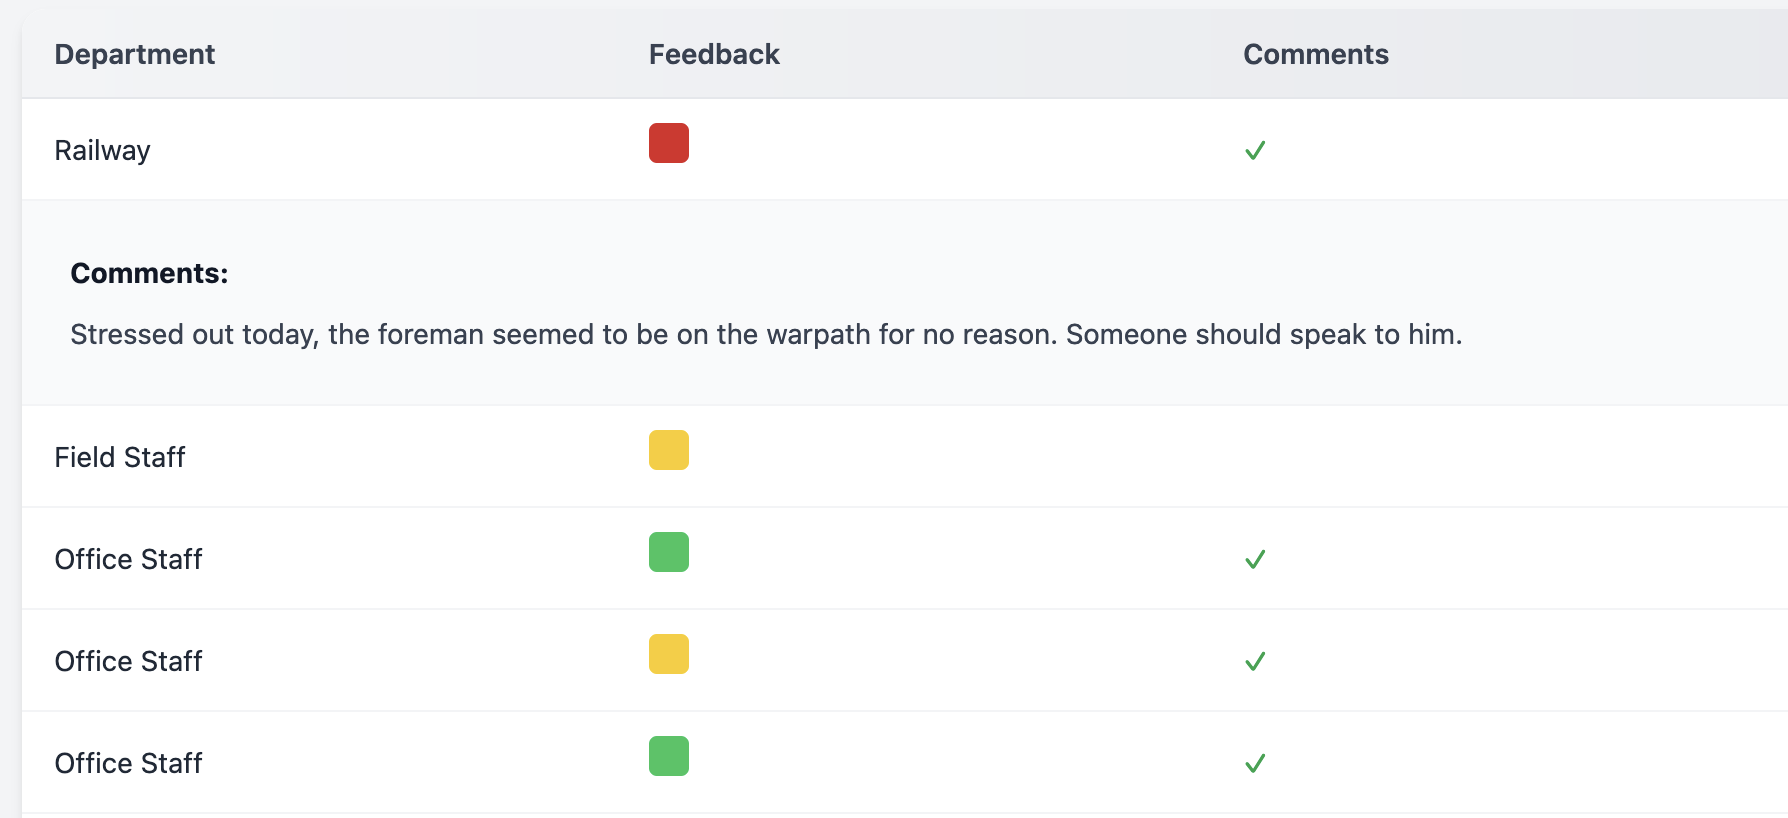Click the Railway comments checkmark icon
The width and height of the screenshot is (1788, 818).
click(x=1255, y=150)
